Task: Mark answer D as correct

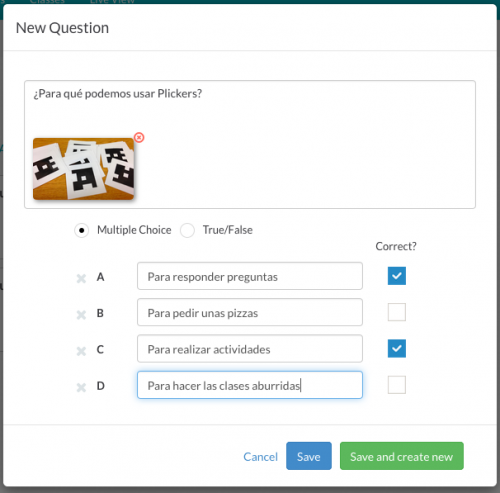Action: [397, 385]
